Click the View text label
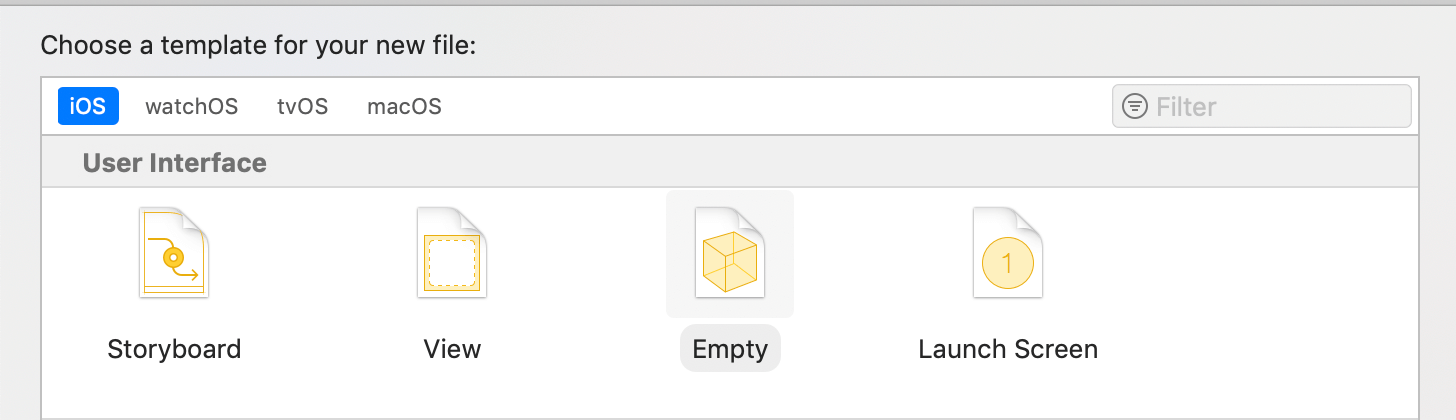 pos(452,349)
